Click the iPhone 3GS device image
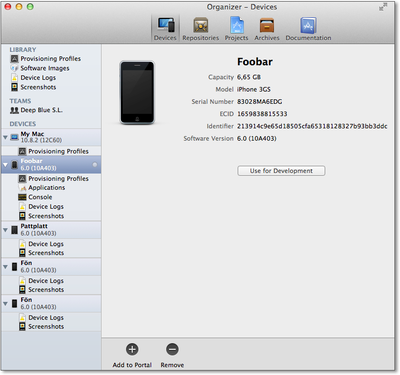This screenshot has width=400, height=375. point(137,93)
